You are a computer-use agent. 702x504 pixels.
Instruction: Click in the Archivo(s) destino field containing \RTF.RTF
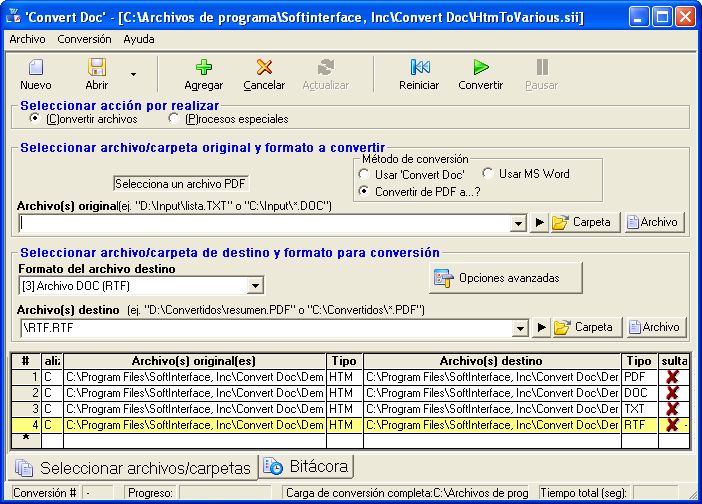click(x=266, y=328)
